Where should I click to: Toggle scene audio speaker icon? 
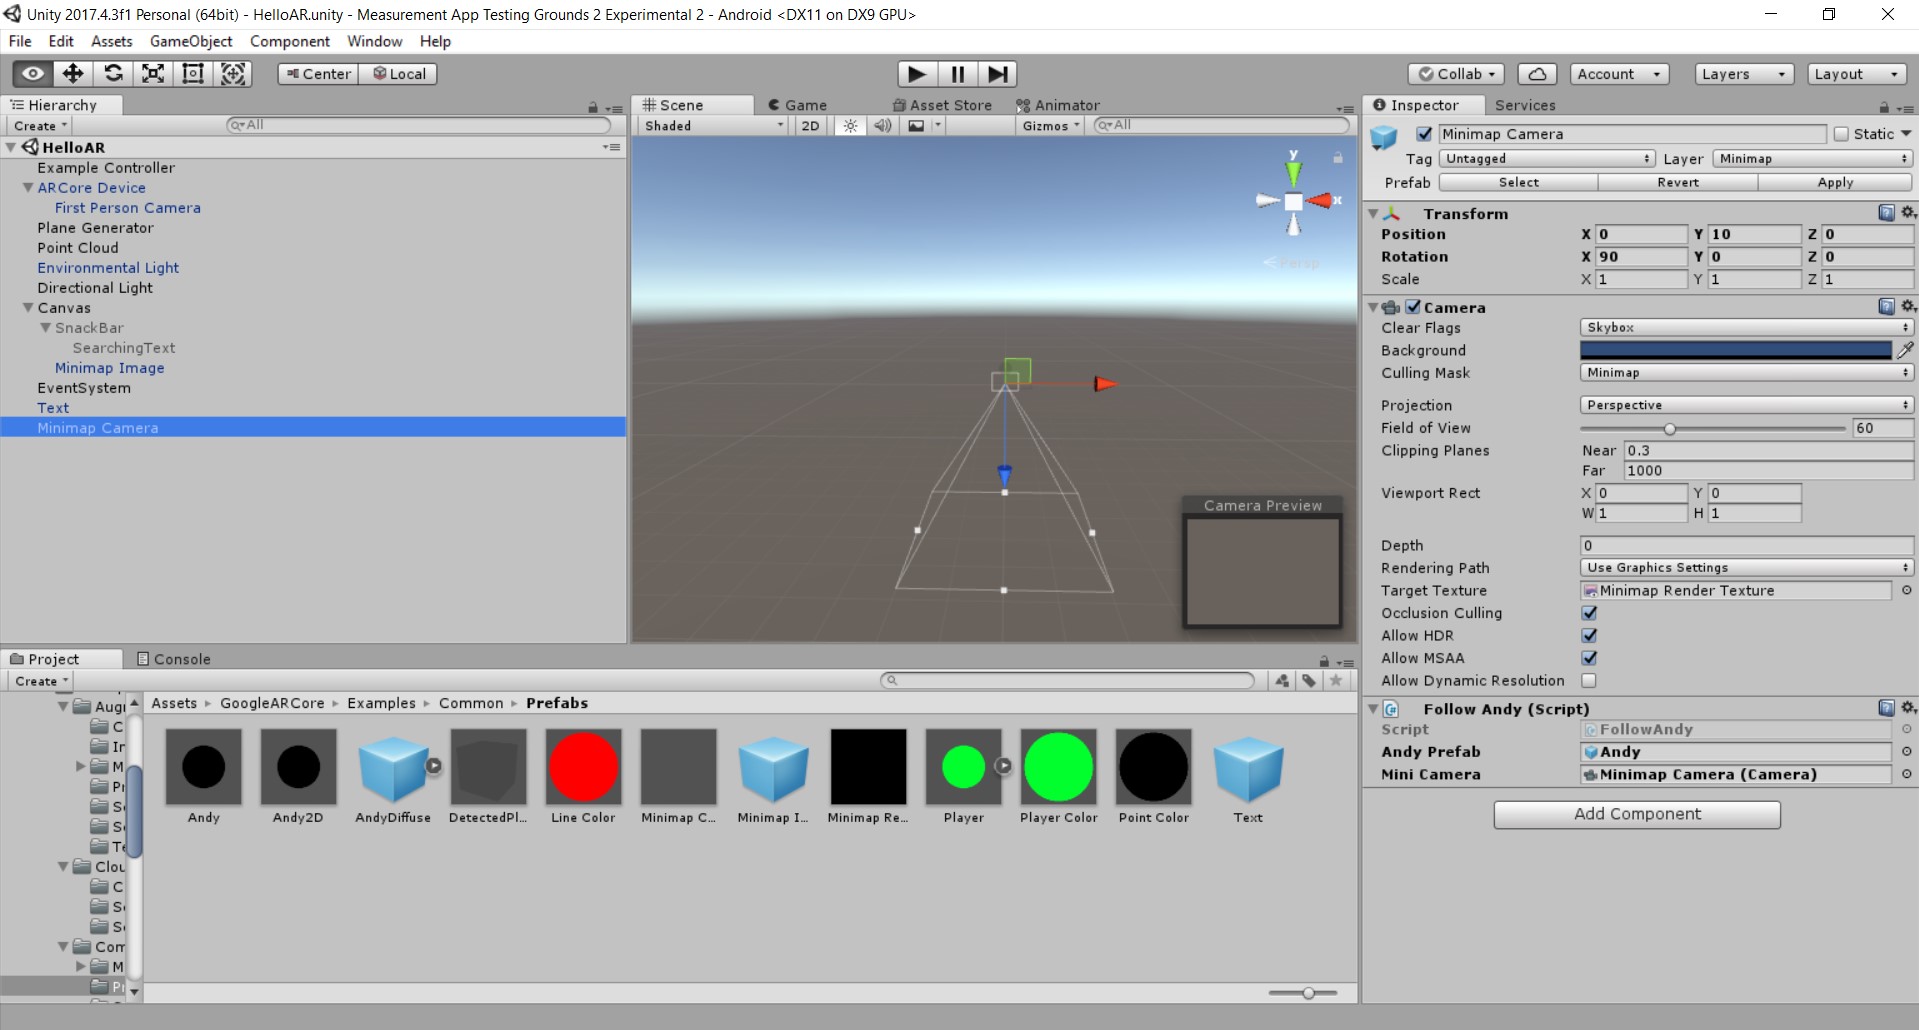pos(883,126)
